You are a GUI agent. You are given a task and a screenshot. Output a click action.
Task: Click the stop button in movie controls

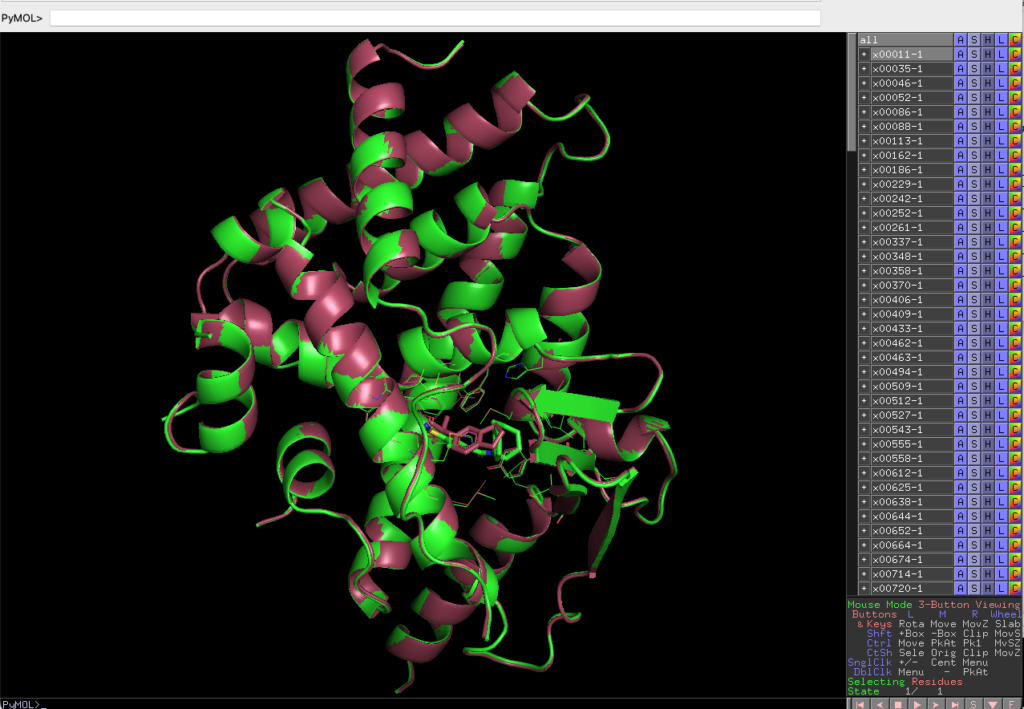click(898, 704)
